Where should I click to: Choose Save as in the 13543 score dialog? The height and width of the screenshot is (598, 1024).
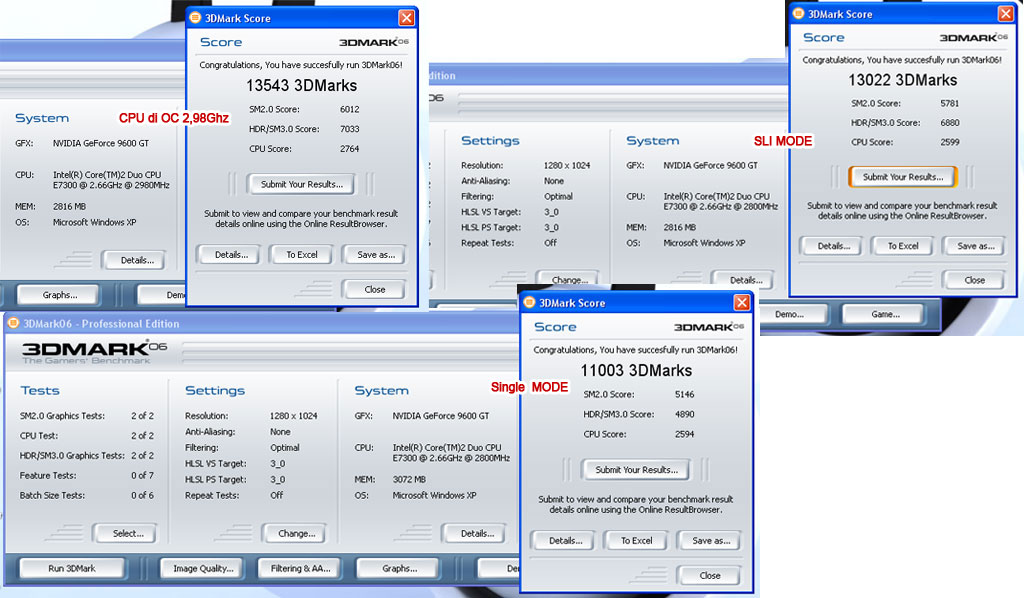376,255
